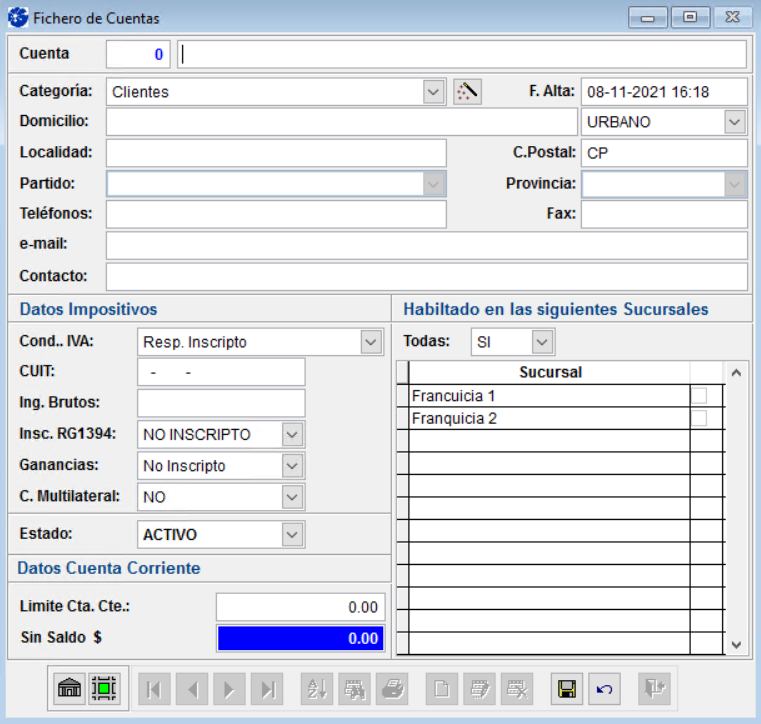Click the exit door icon in toolbar

(656, 688)
